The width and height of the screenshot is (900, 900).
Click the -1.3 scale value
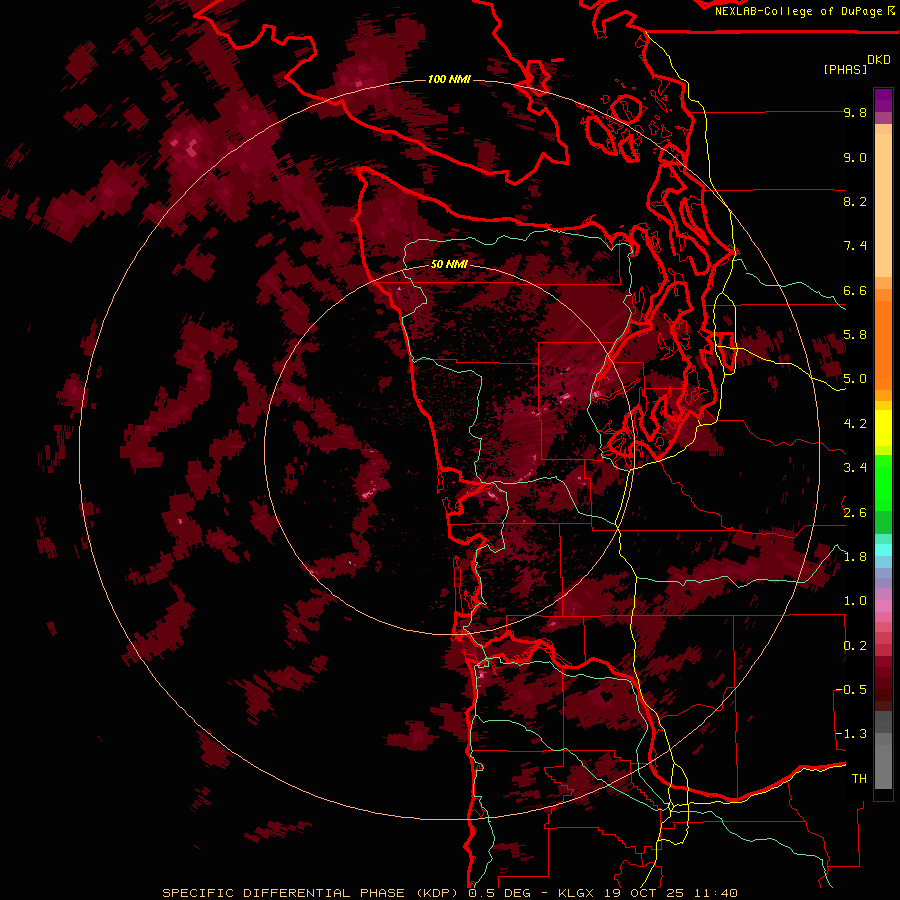(852, 734)
